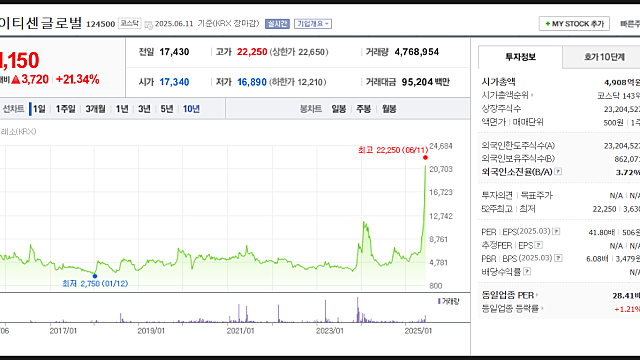
Task: Open the 기업개요 dropdown
Action: point(313,24)
